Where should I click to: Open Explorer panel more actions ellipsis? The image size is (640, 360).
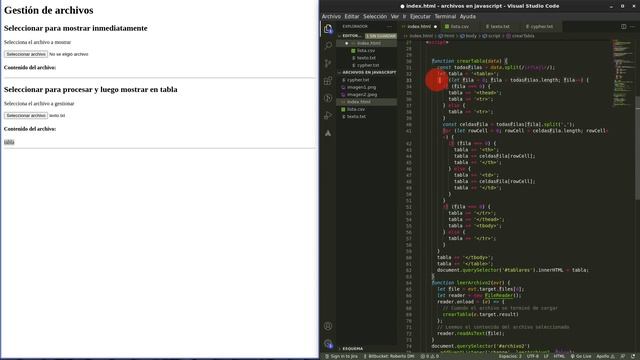click(389, 27)
